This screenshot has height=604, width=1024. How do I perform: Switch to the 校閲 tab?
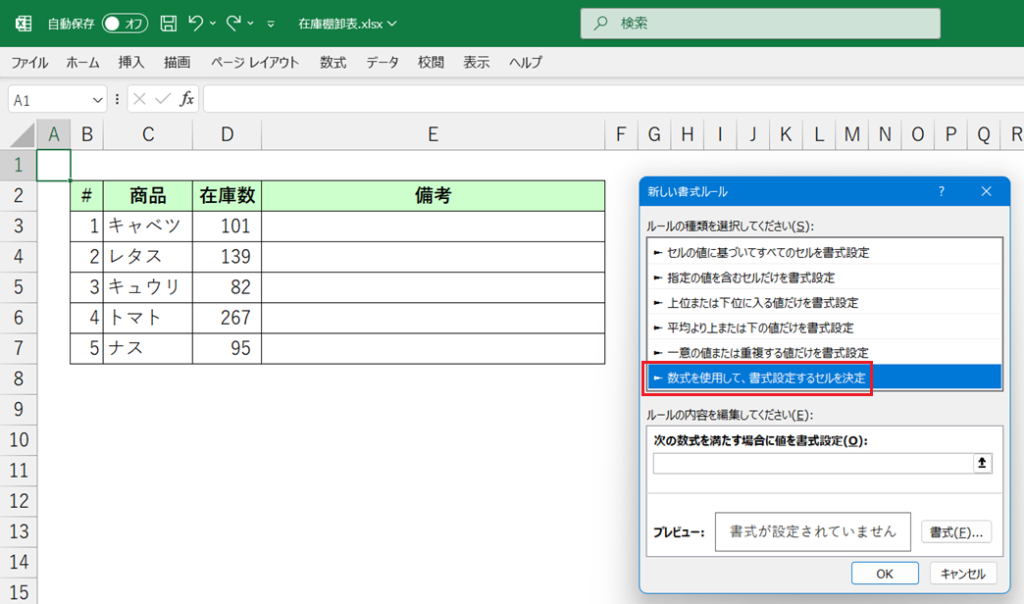coord(430,63)
